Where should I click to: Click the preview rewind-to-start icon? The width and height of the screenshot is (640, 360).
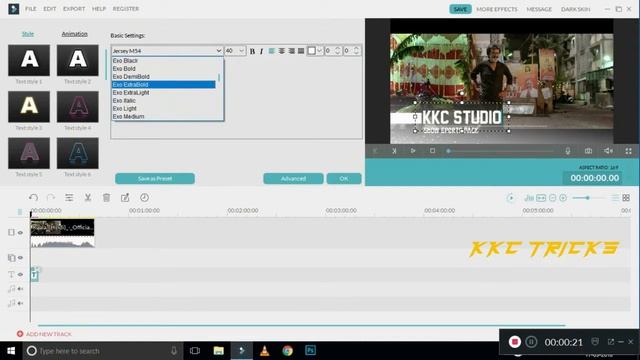375,151
